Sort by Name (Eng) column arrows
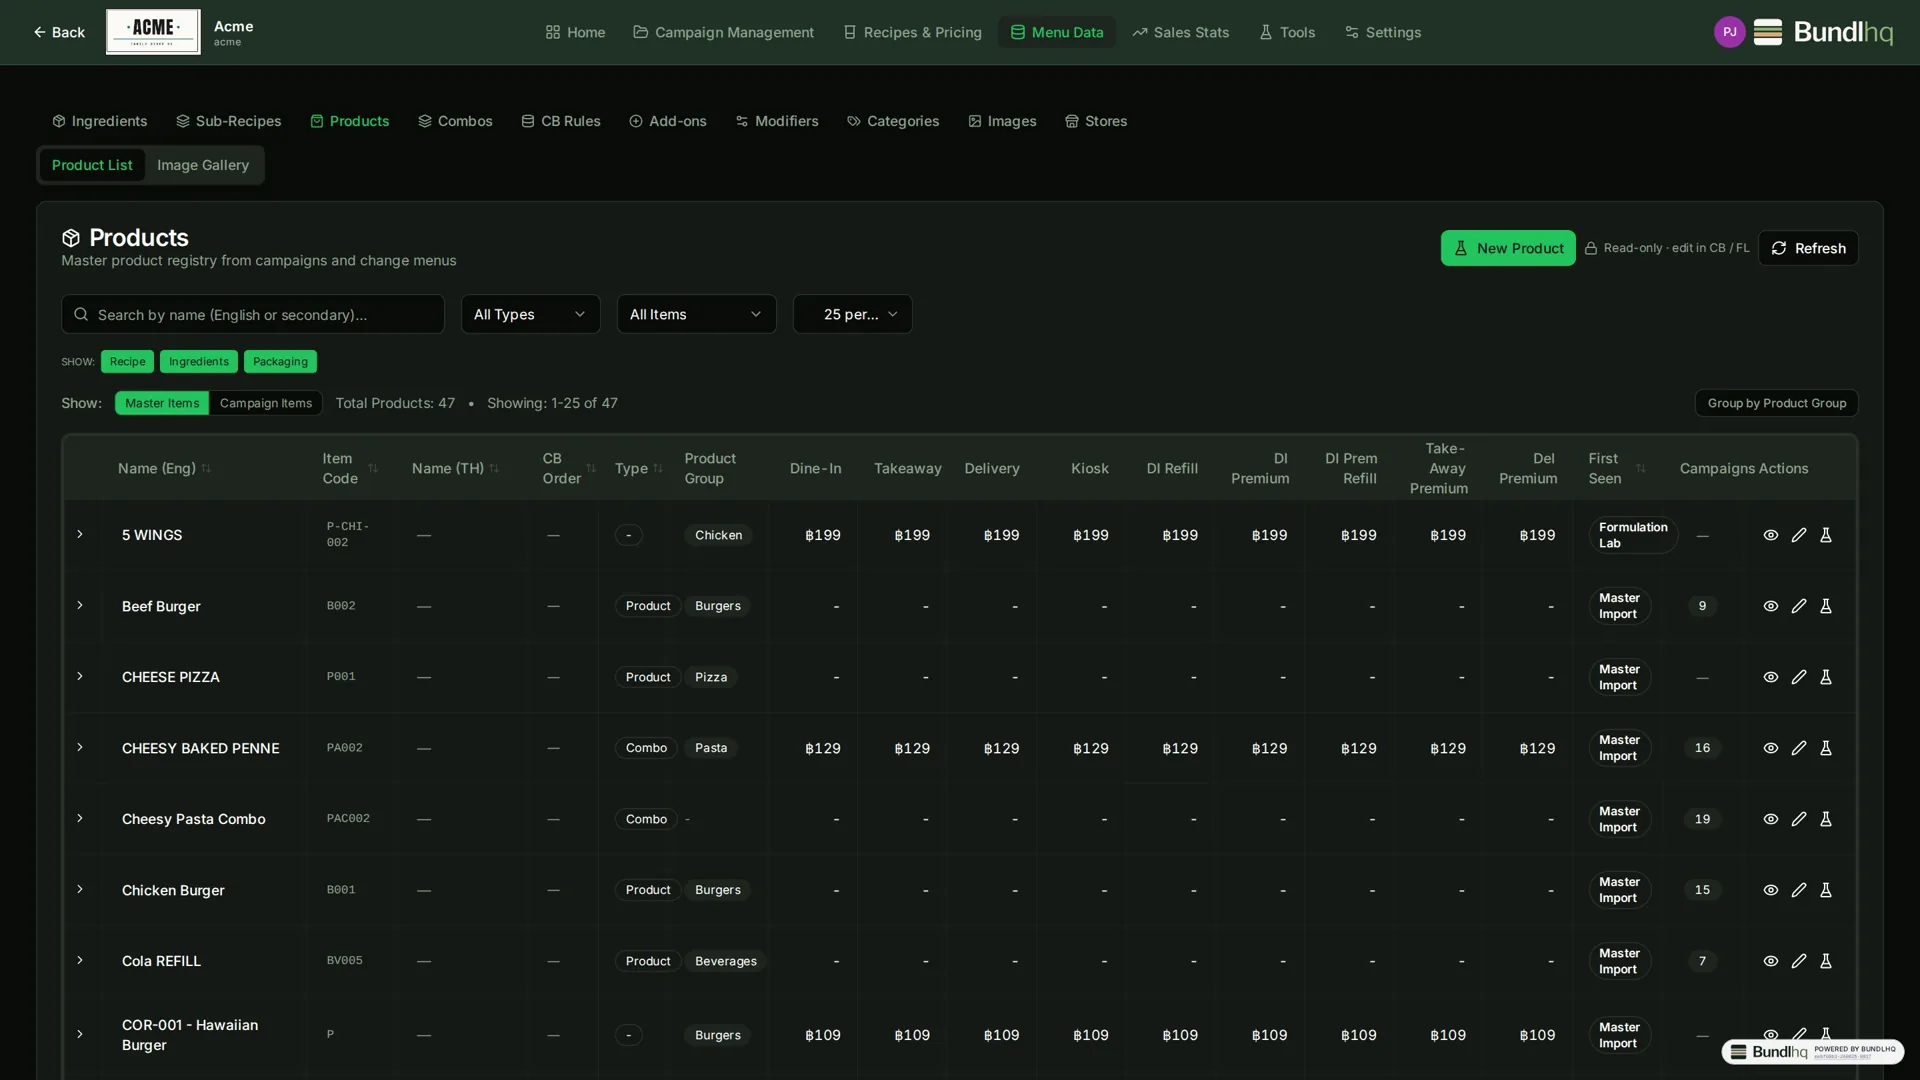Screen dimensions: 1920x1080 tap(206, 468)
